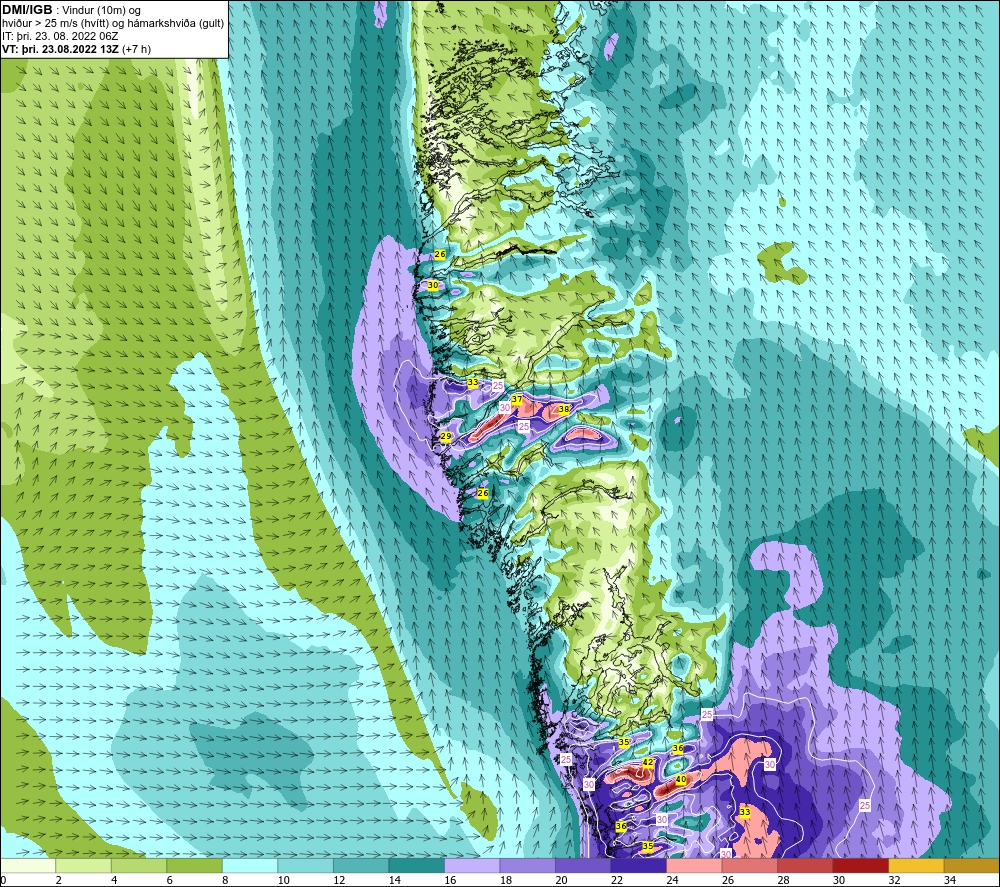Select the 14–16 m/s dark teal legend swatch
The image size is (1000, 887).
point(416,865)
